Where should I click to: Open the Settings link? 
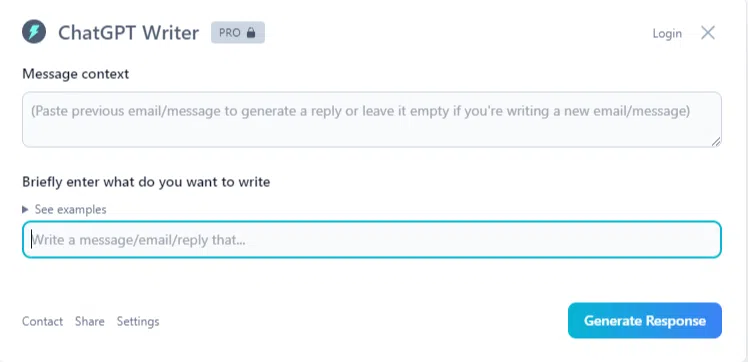point(138,321)
